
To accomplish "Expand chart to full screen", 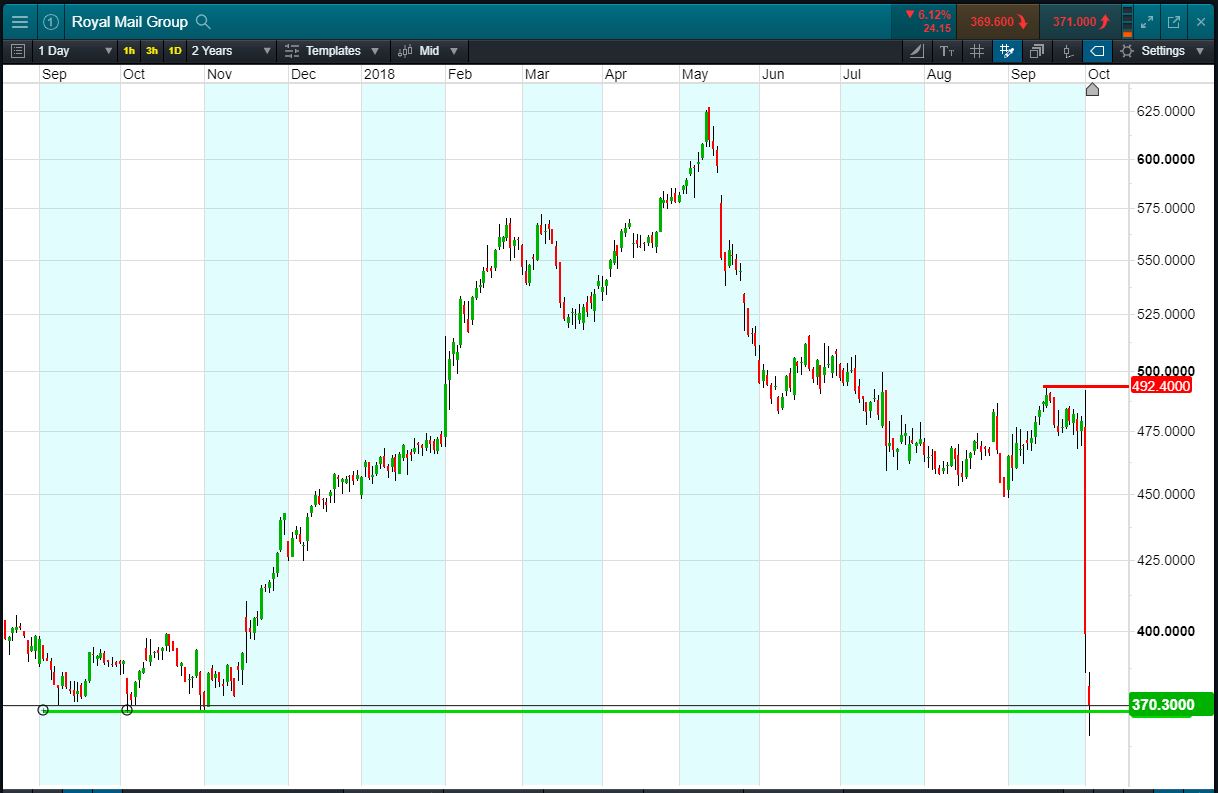I will pos(1147,21).
